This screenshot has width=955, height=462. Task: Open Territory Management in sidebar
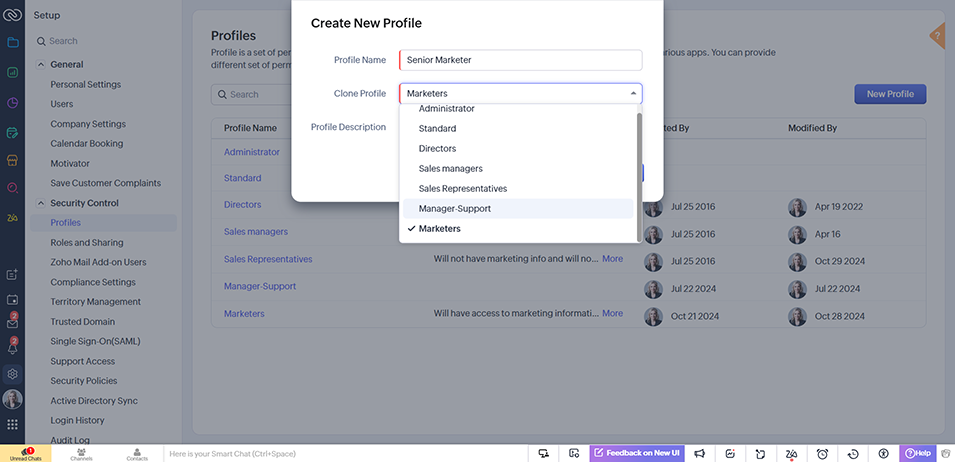coord(95,302)
